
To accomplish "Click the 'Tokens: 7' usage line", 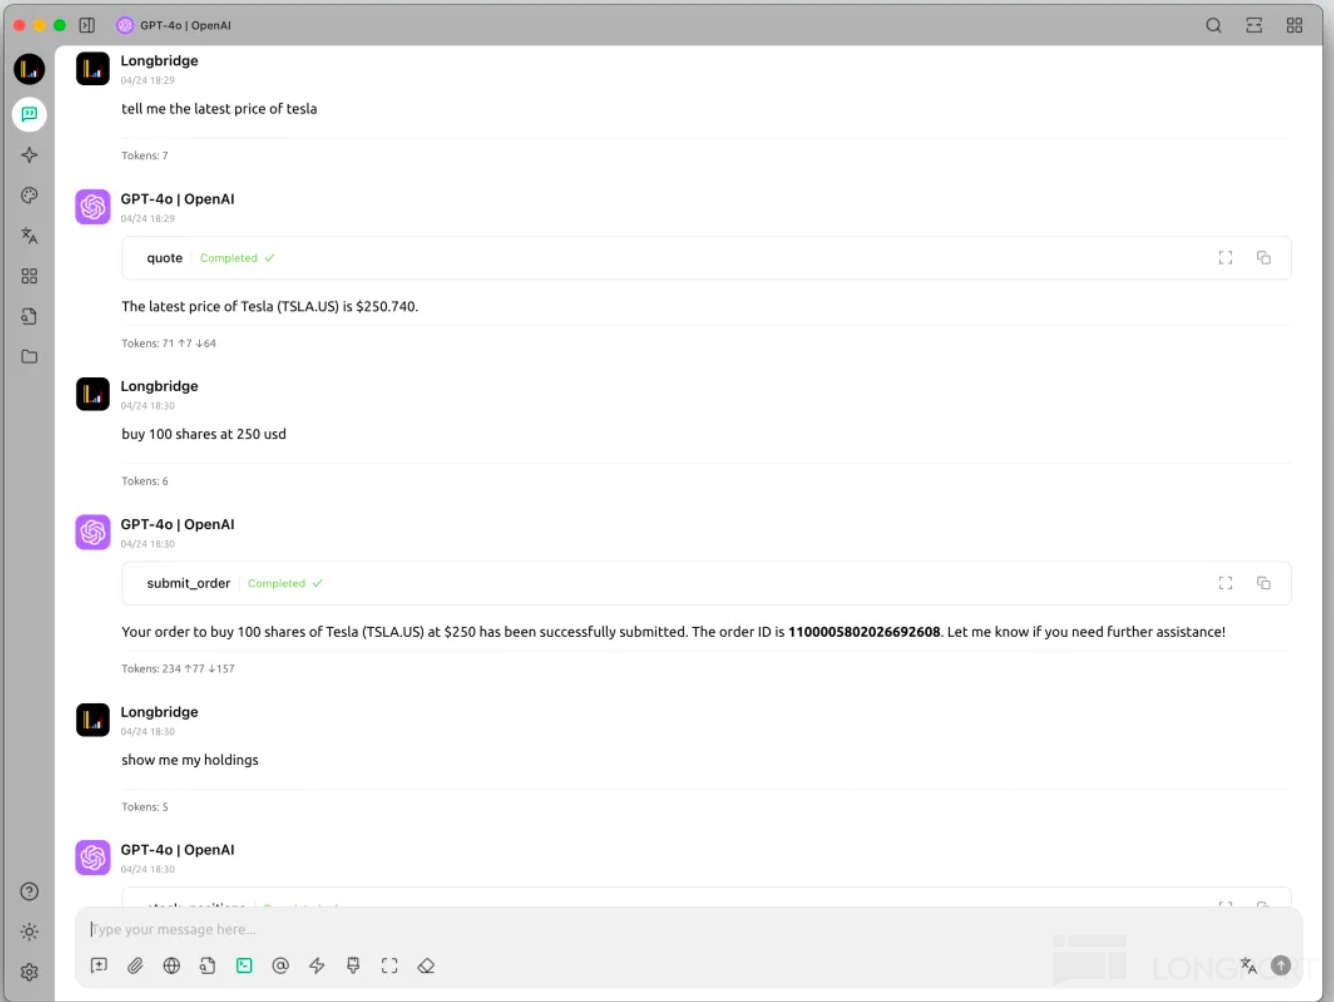I will pyautogui.click(x=145, y=156).
